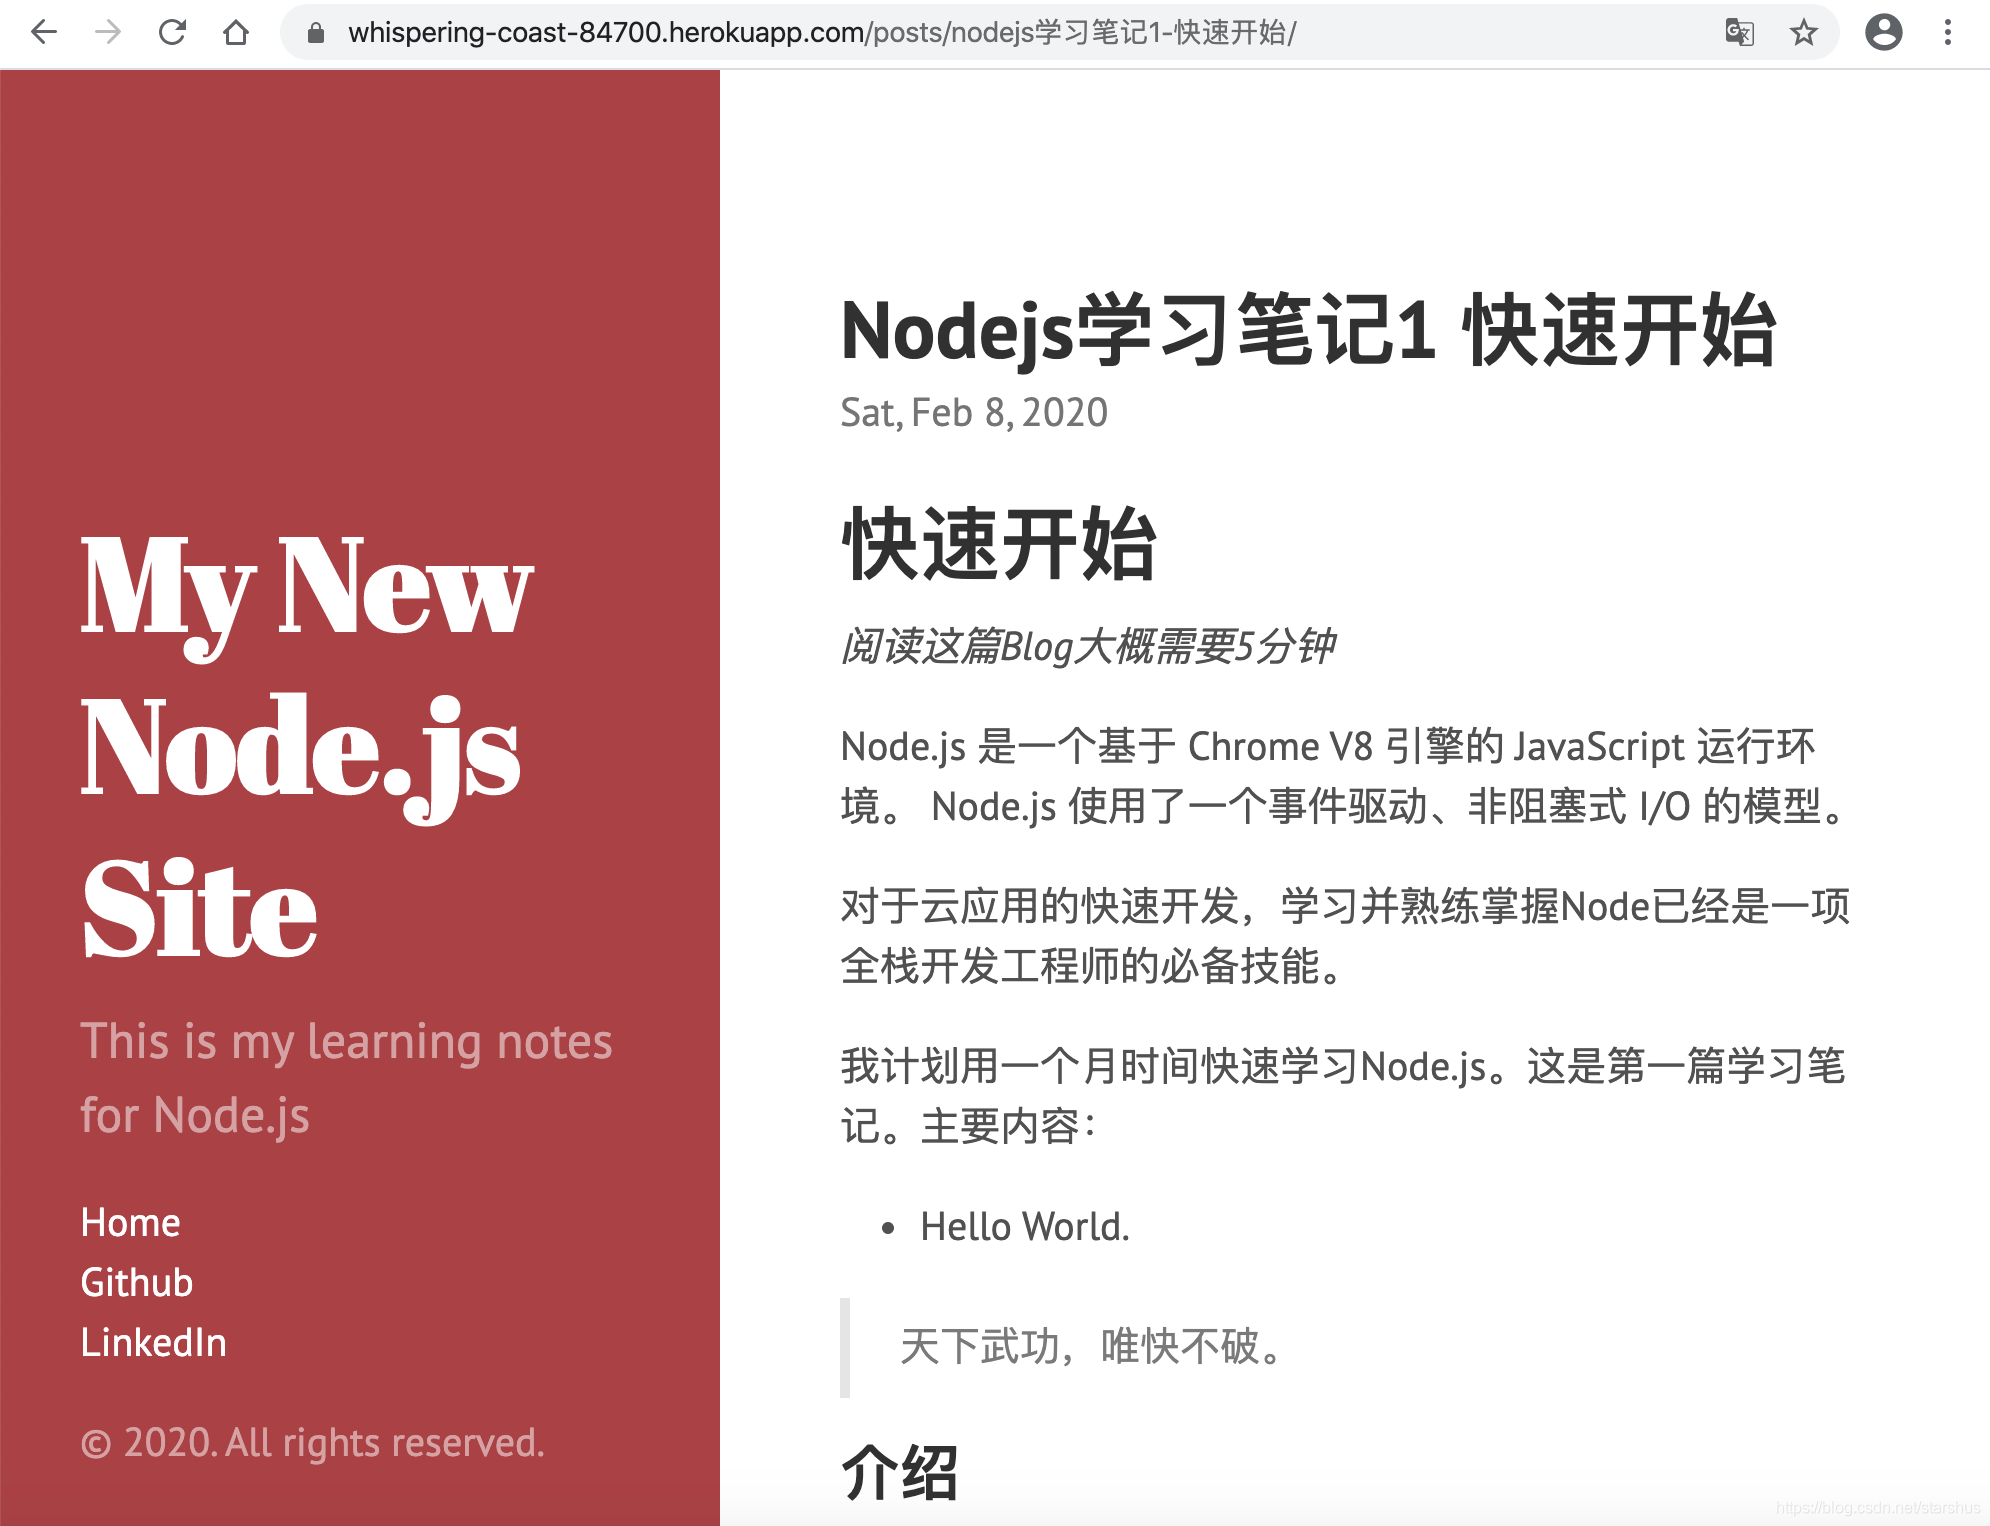This screenshot has width=1990, height=1526.
Task: Open the Github sidebar link
Action: tap(136, 1283)
